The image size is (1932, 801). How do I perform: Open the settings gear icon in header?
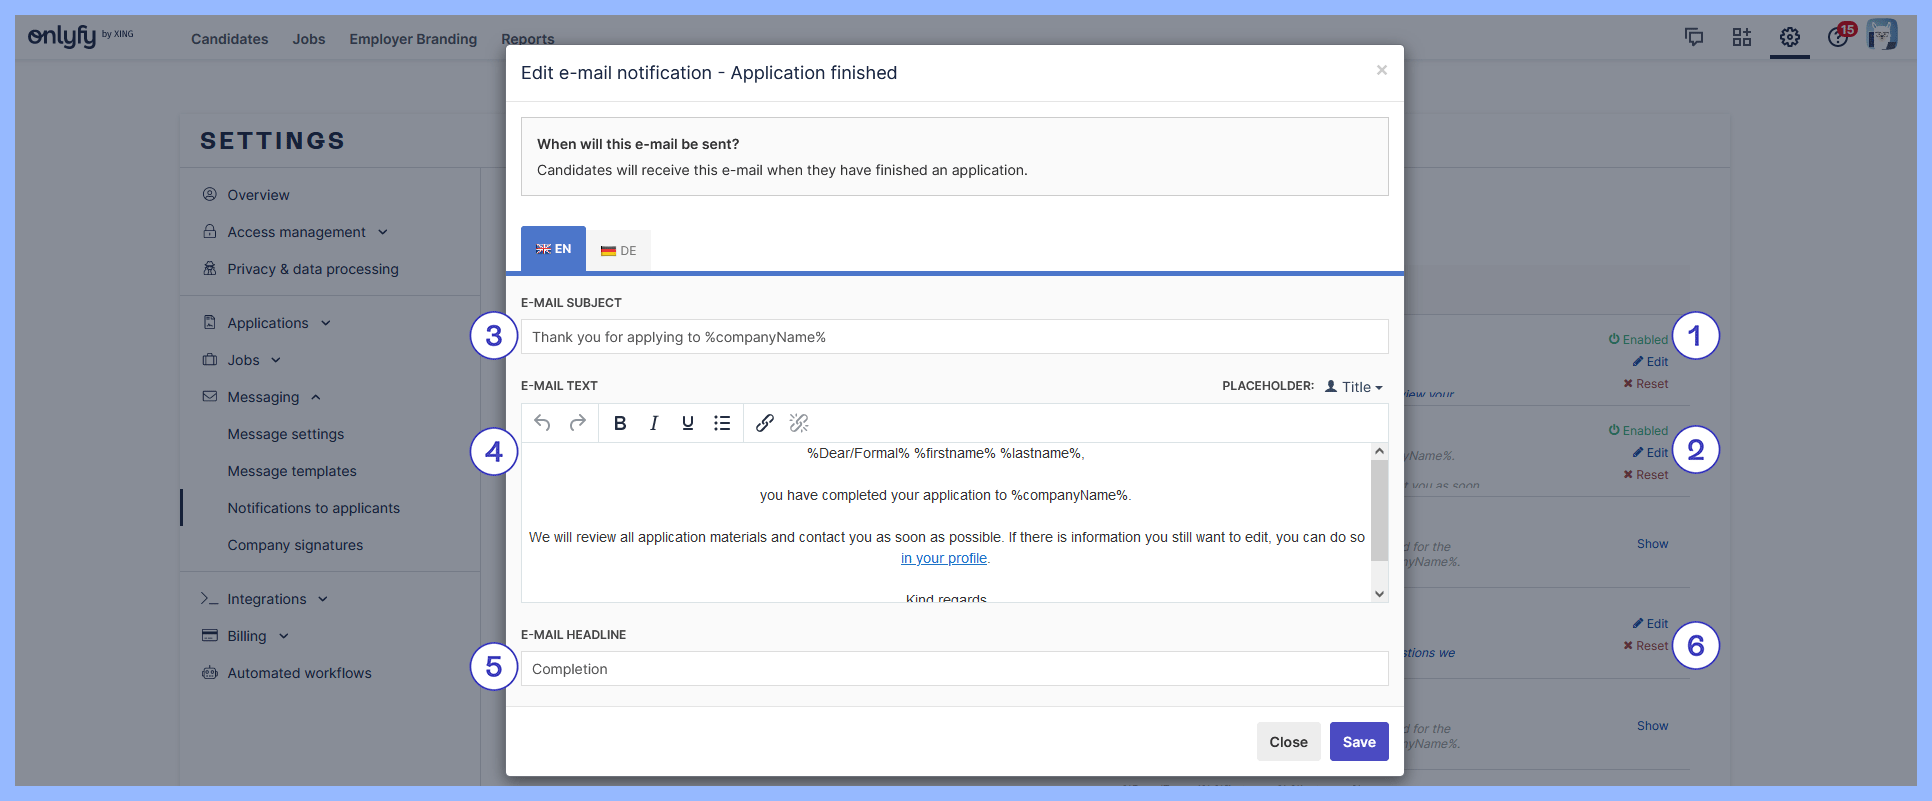click(x=1789, y=37)
